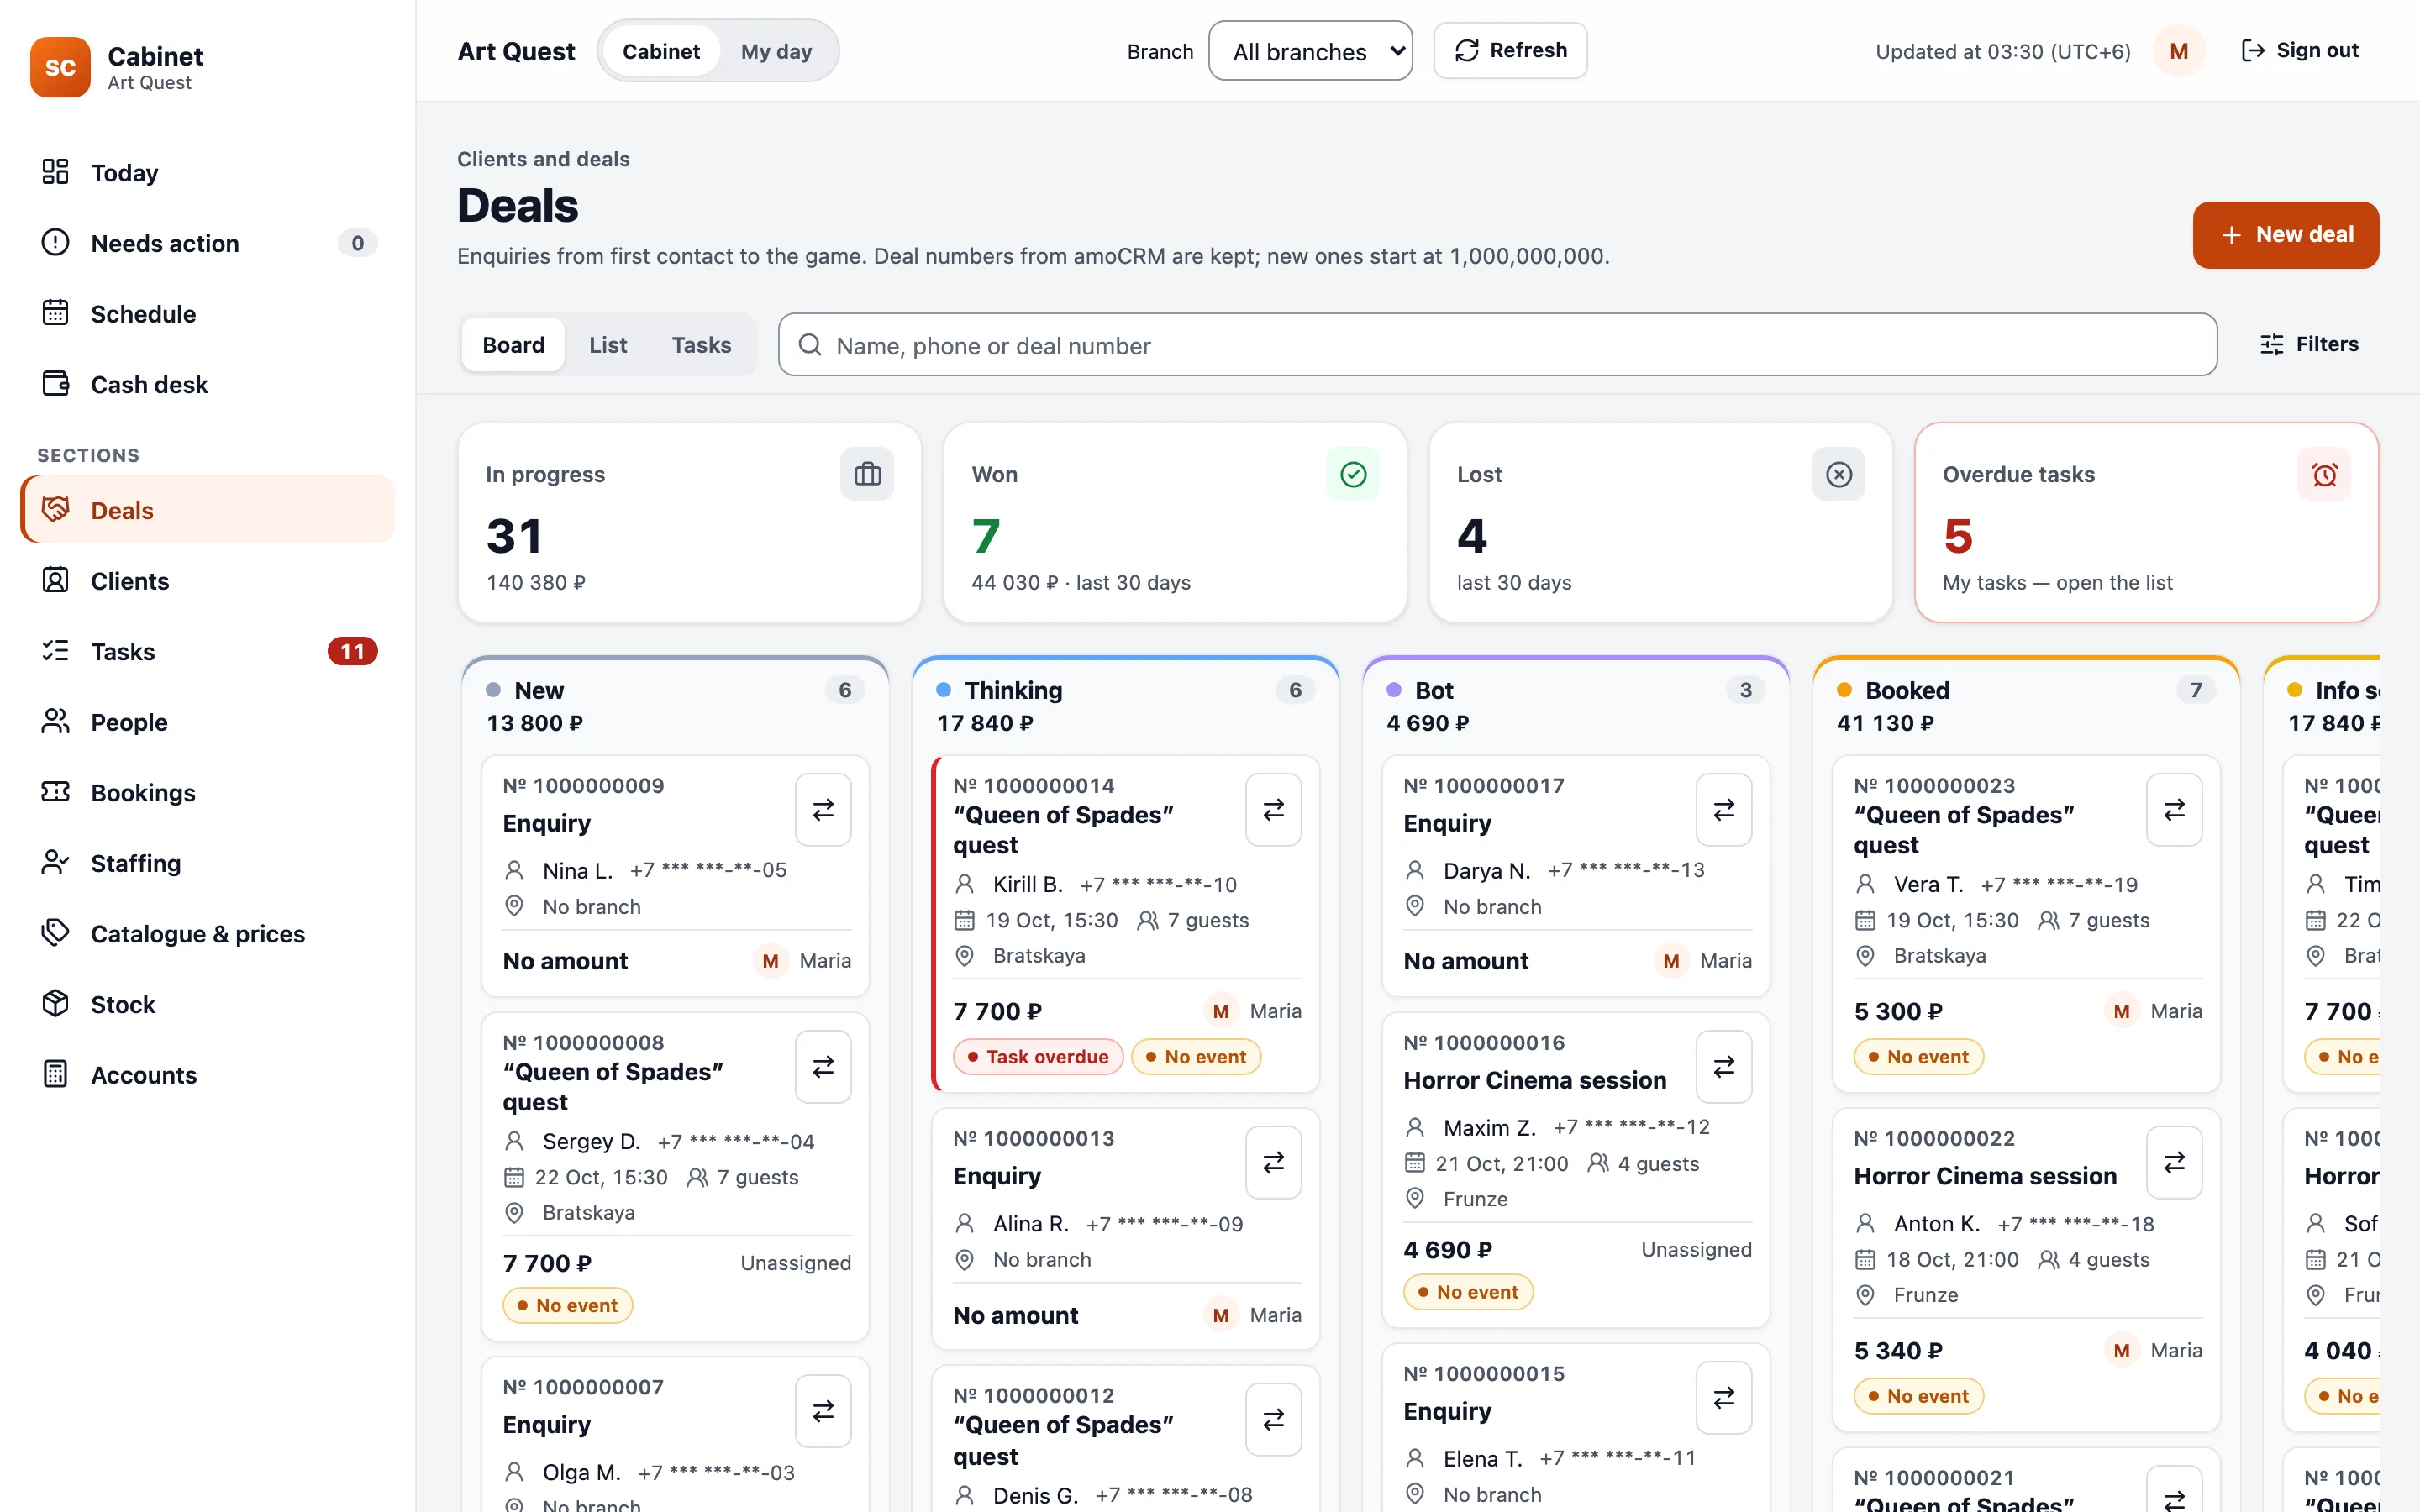2420x1512 pixels.
Task: Open Cash desk in the sidebar
Action: 208,384
